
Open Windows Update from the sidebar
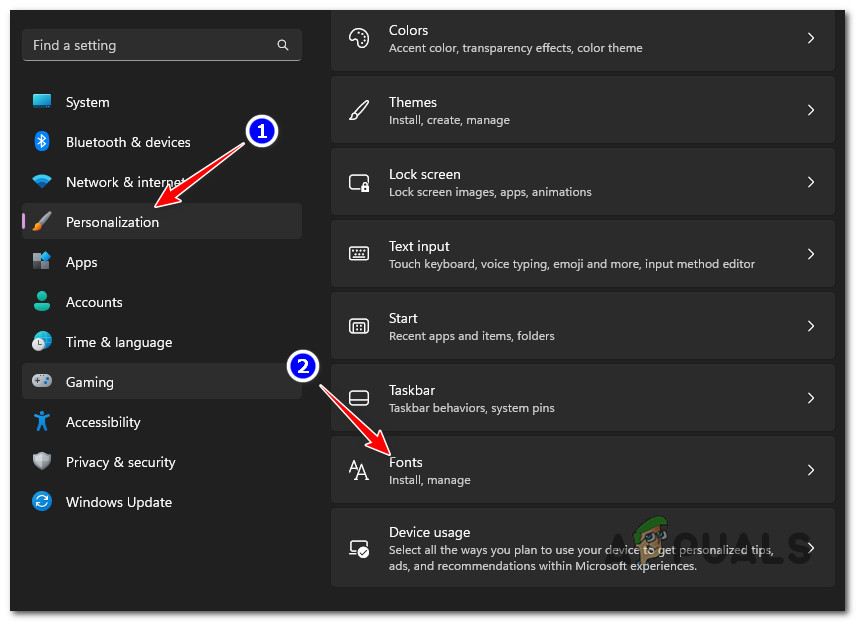pyautogui.click(x=118, y=502)
